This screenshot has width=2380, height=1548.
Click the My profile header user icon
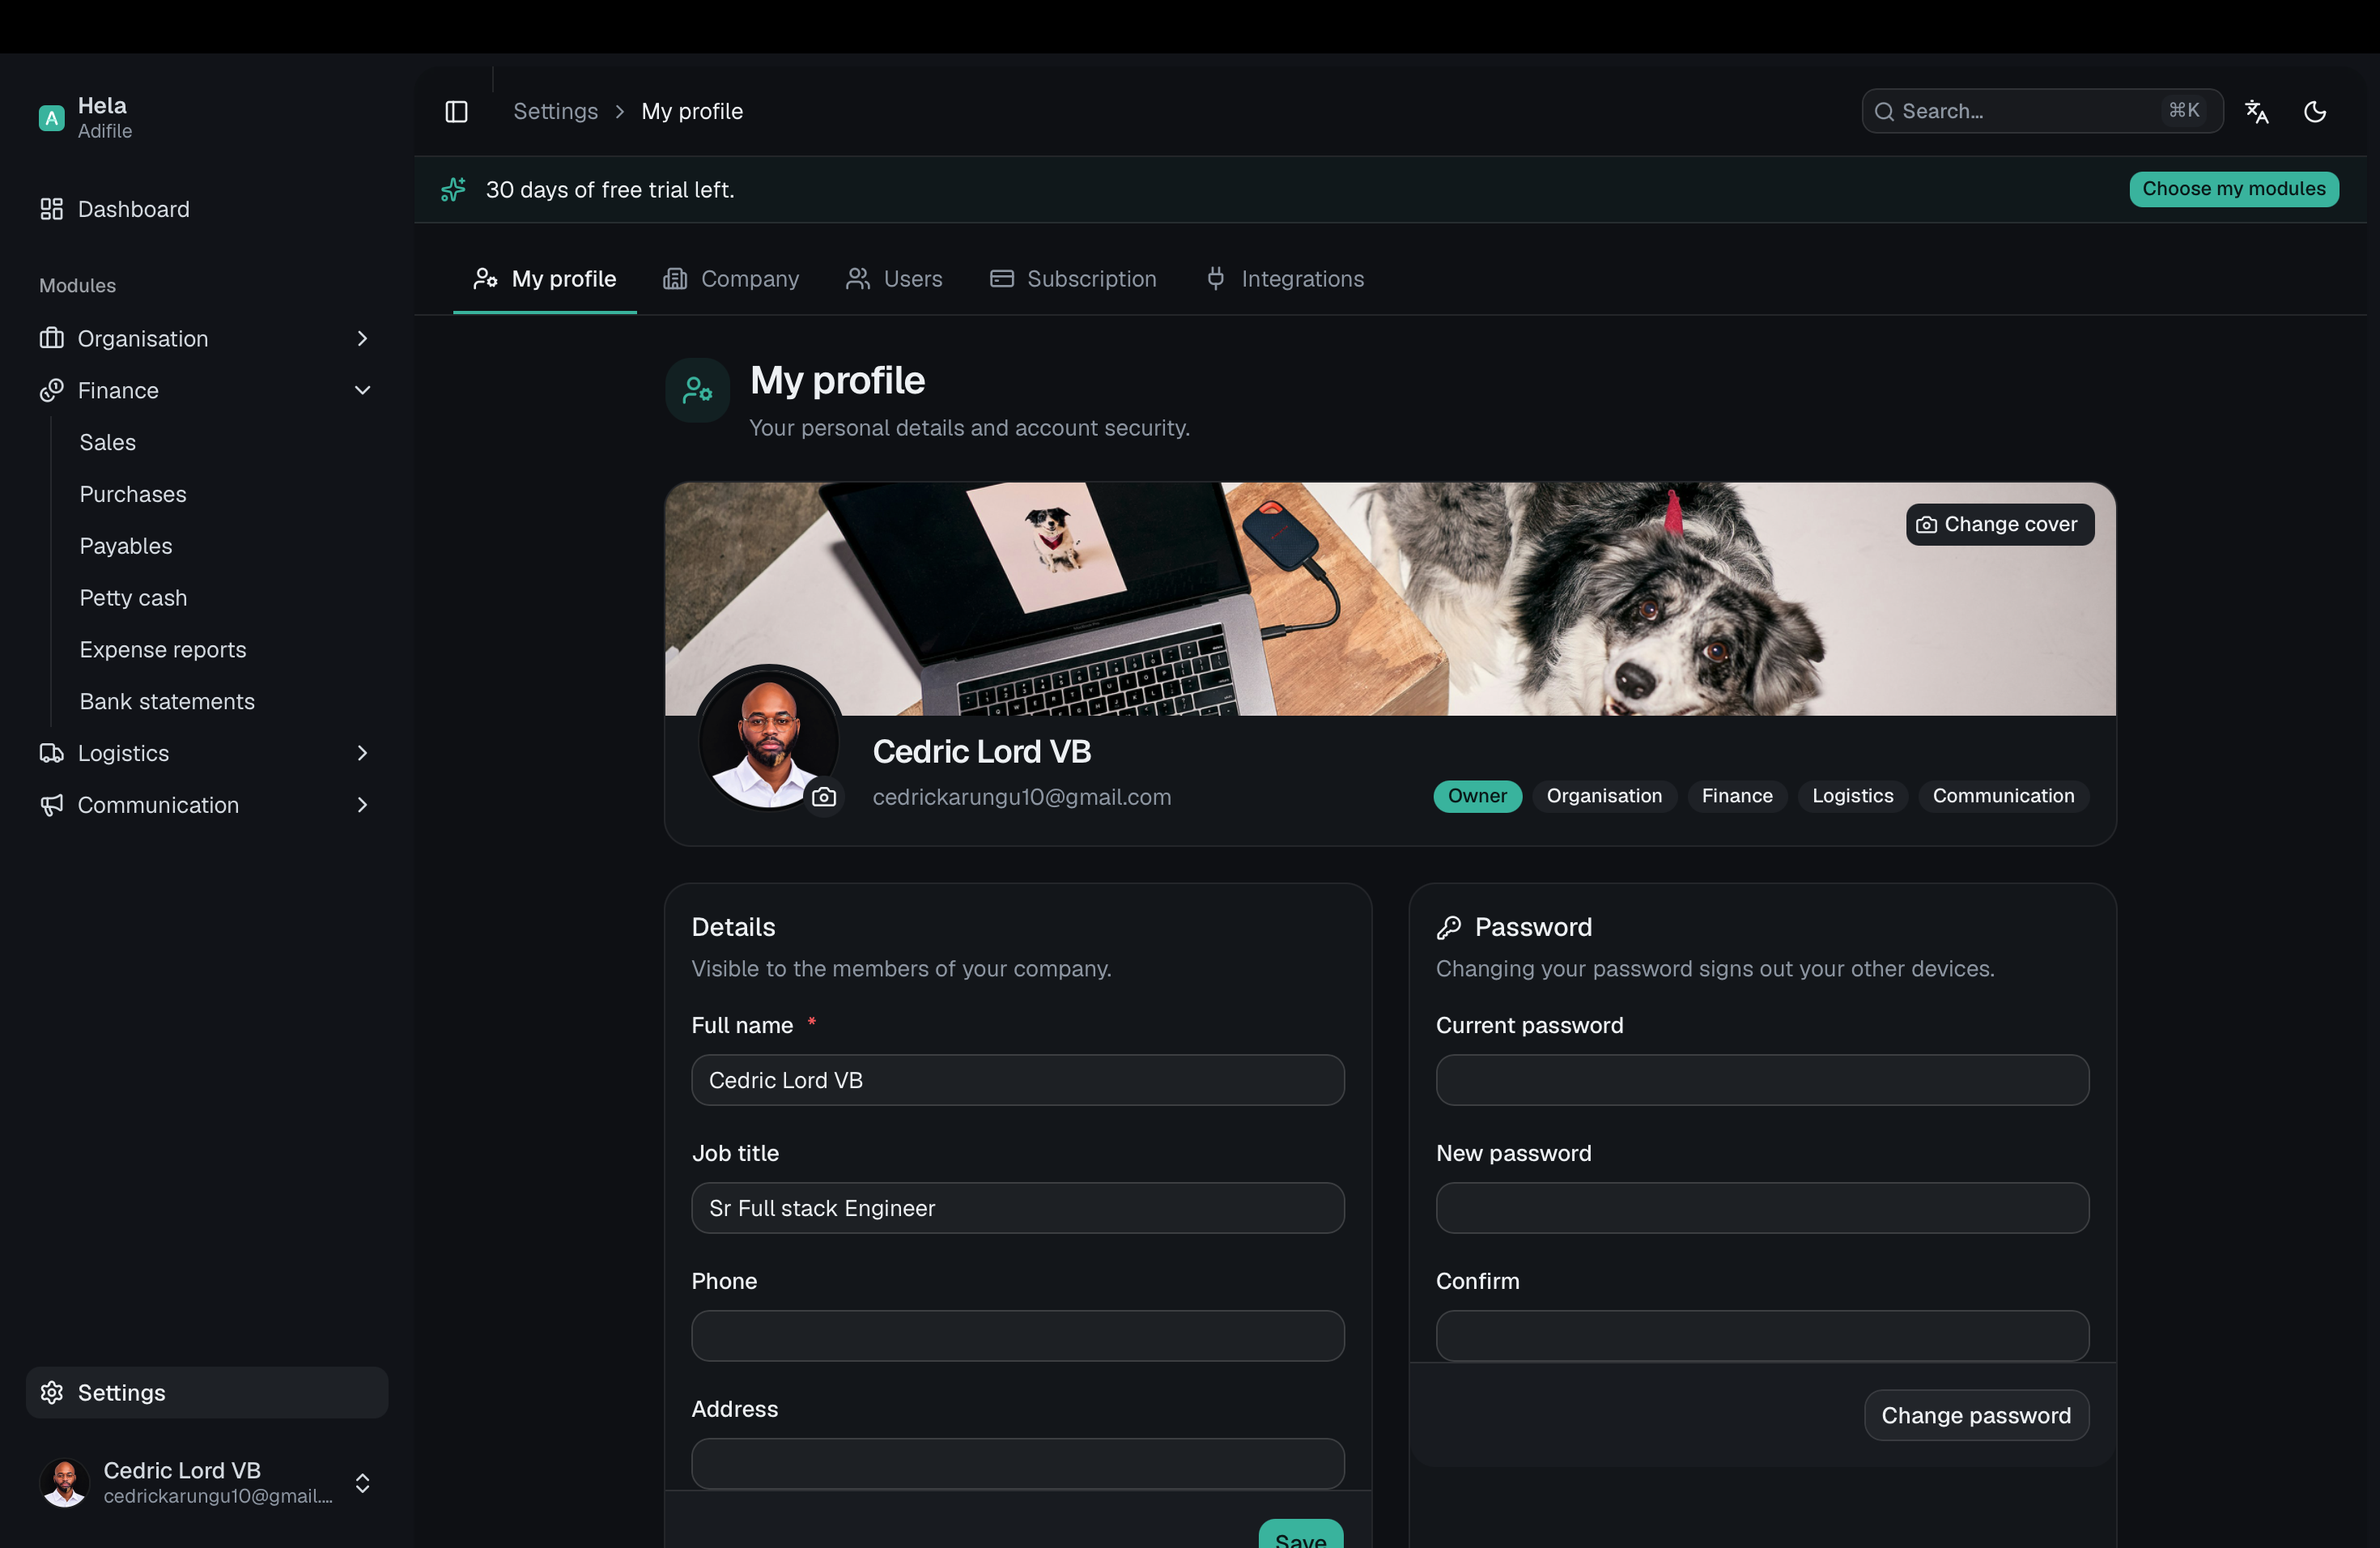coord(697,390)
